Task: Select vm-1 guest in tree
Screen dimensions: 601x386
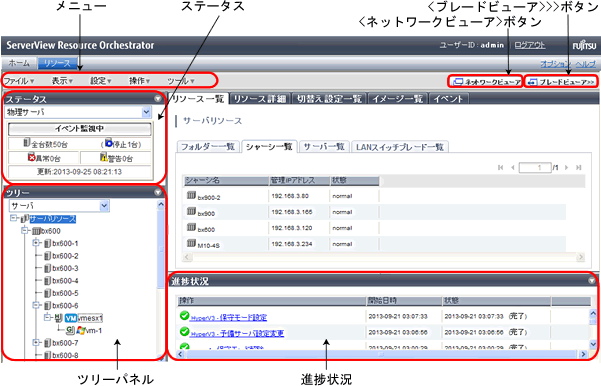Action: click(94, 330)
